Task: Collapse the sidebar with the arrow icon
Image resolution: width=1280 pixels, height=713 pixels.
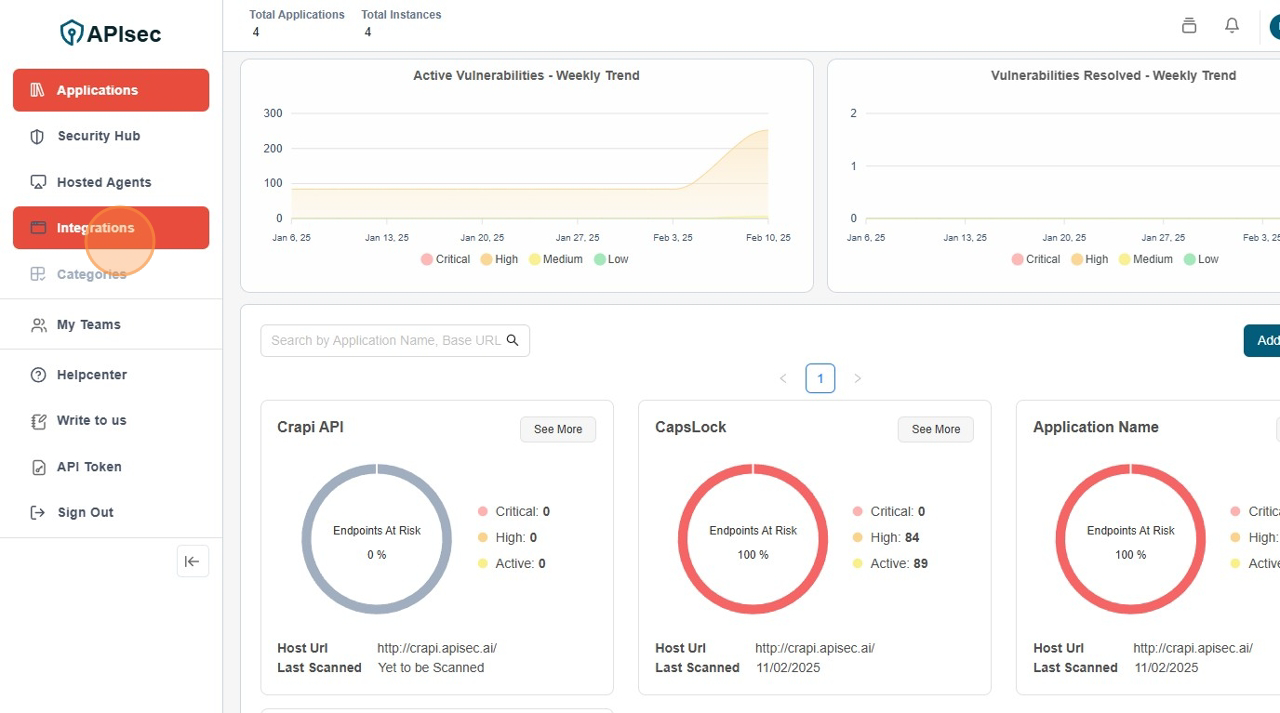Action: [192, 561]
